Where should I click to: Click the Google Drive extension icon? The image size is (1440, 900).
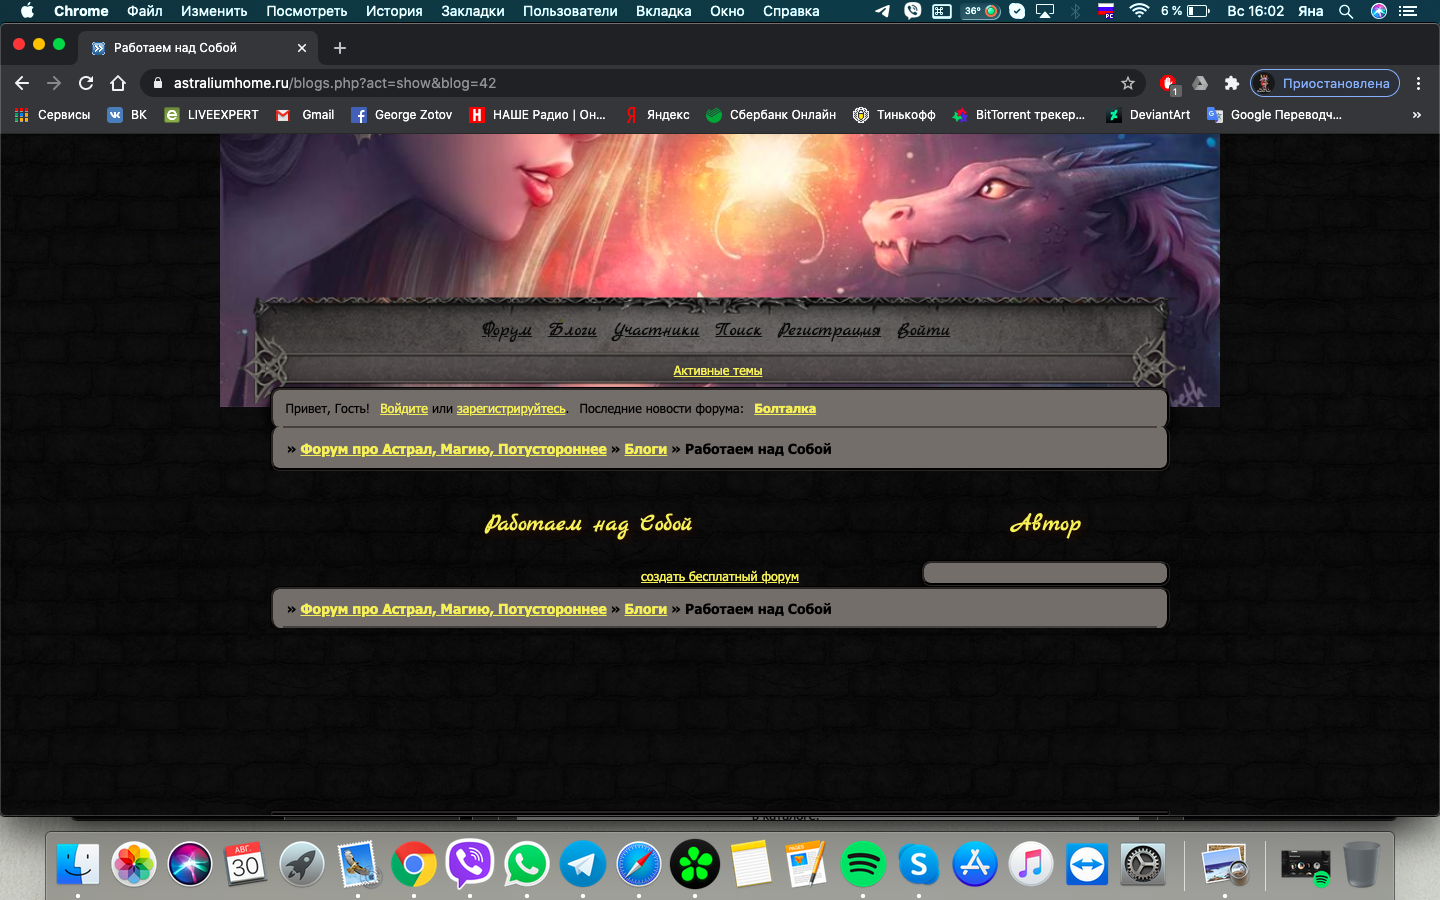[x=1200, y=83]
